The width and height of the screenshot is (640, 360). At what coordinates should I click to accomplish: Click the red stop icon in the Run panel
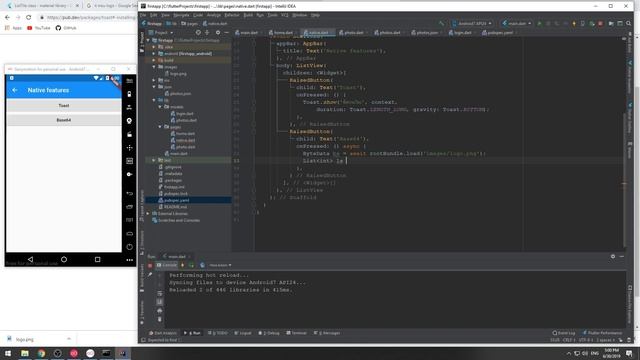pos(150,265)
